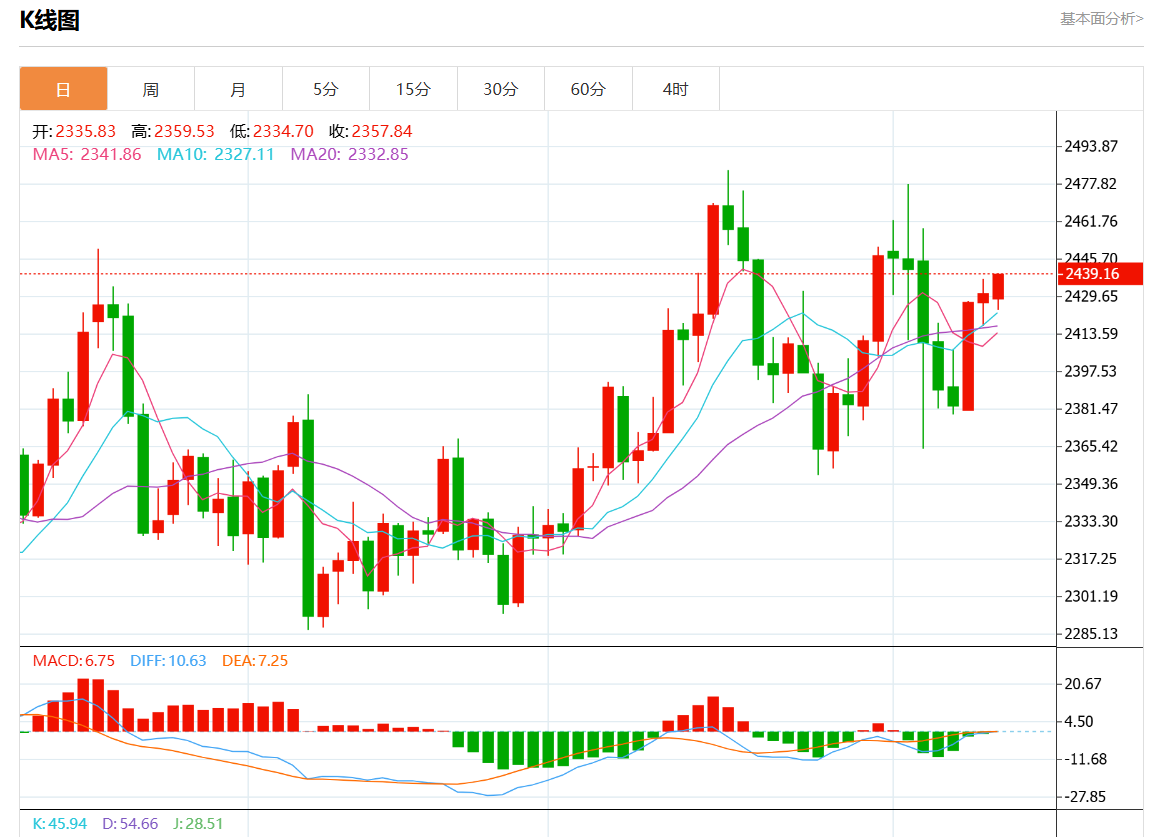Screen dimensions: 1161x837
Task: Click the 4.50 MACD axis label
Action: coord(1079,721)
